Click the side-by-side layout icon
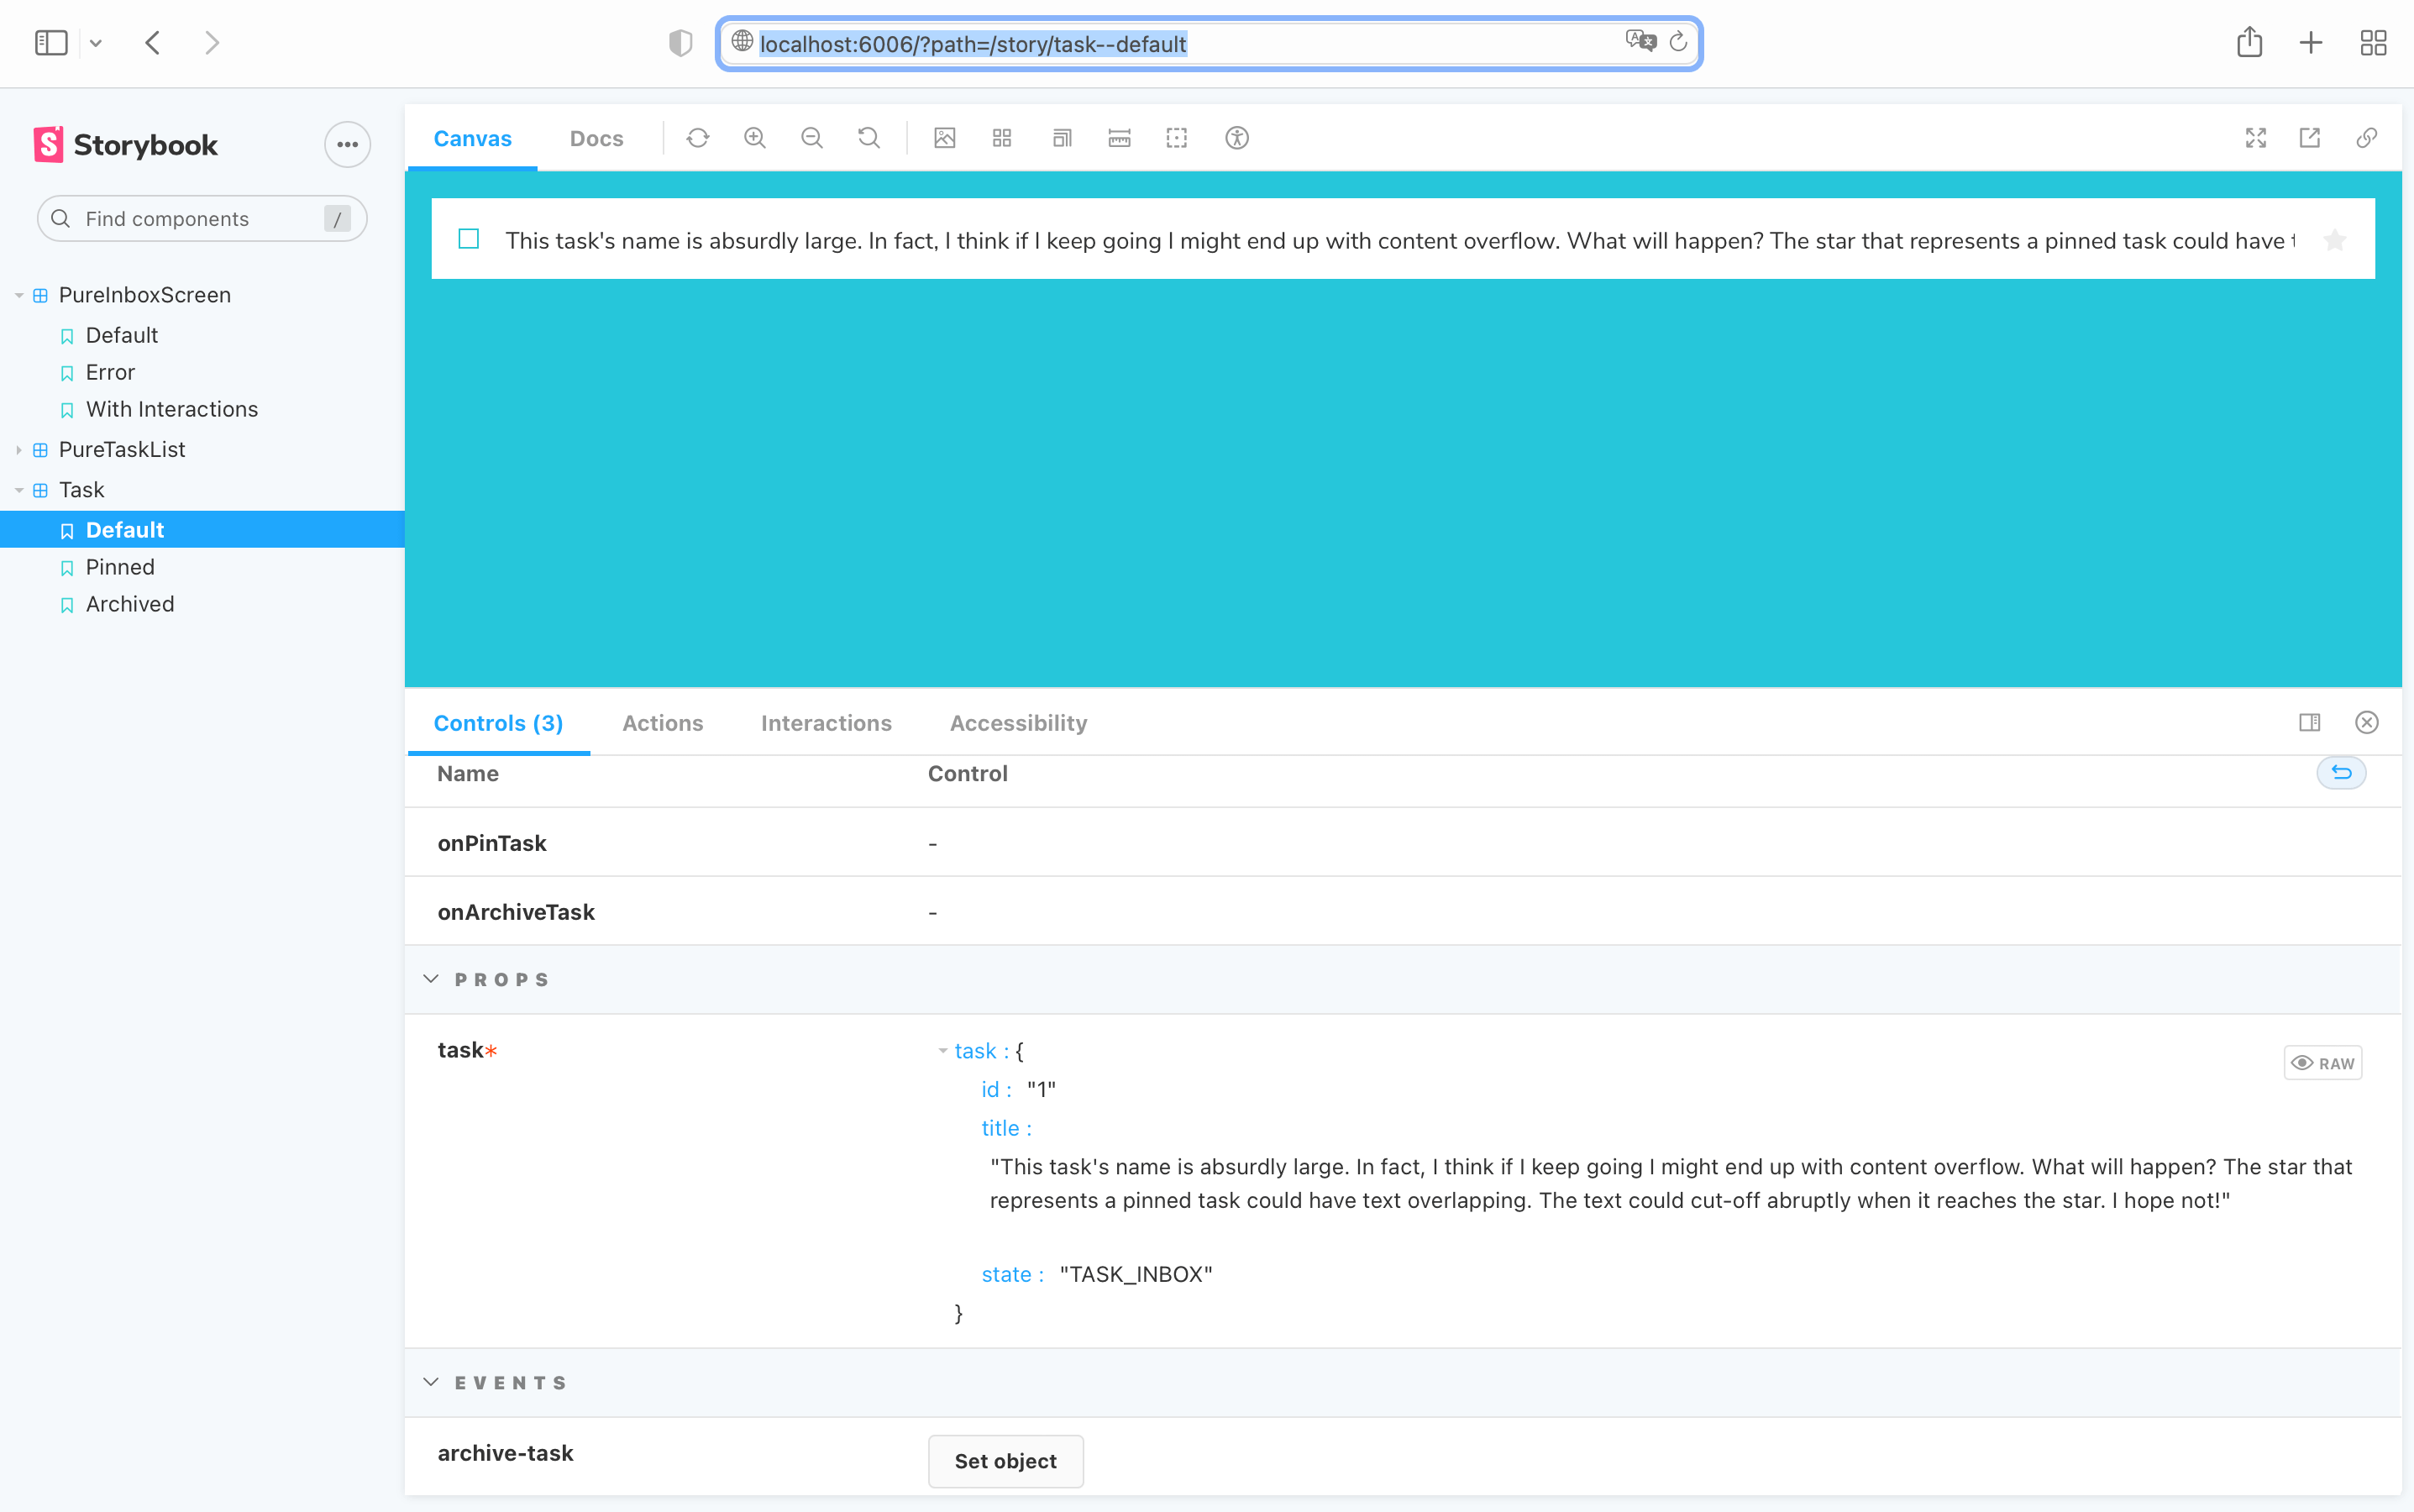2414x1512 pixels. point(2310,722)
